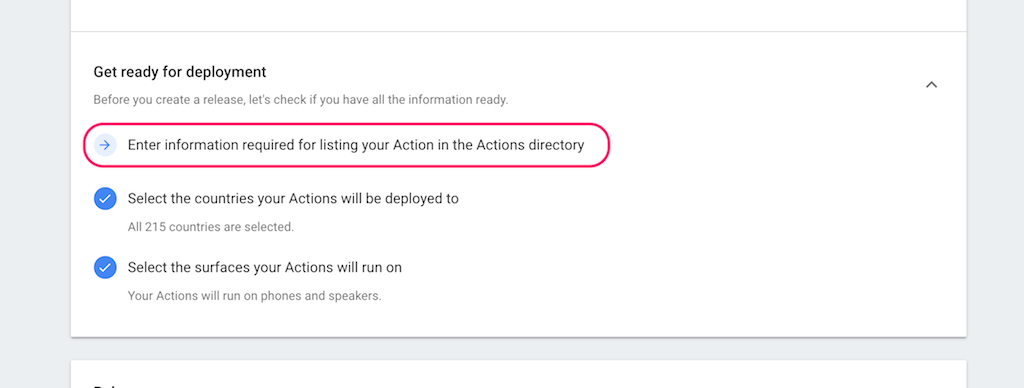
Task: Click the gray page background beside the card
Action: (35, 196)
